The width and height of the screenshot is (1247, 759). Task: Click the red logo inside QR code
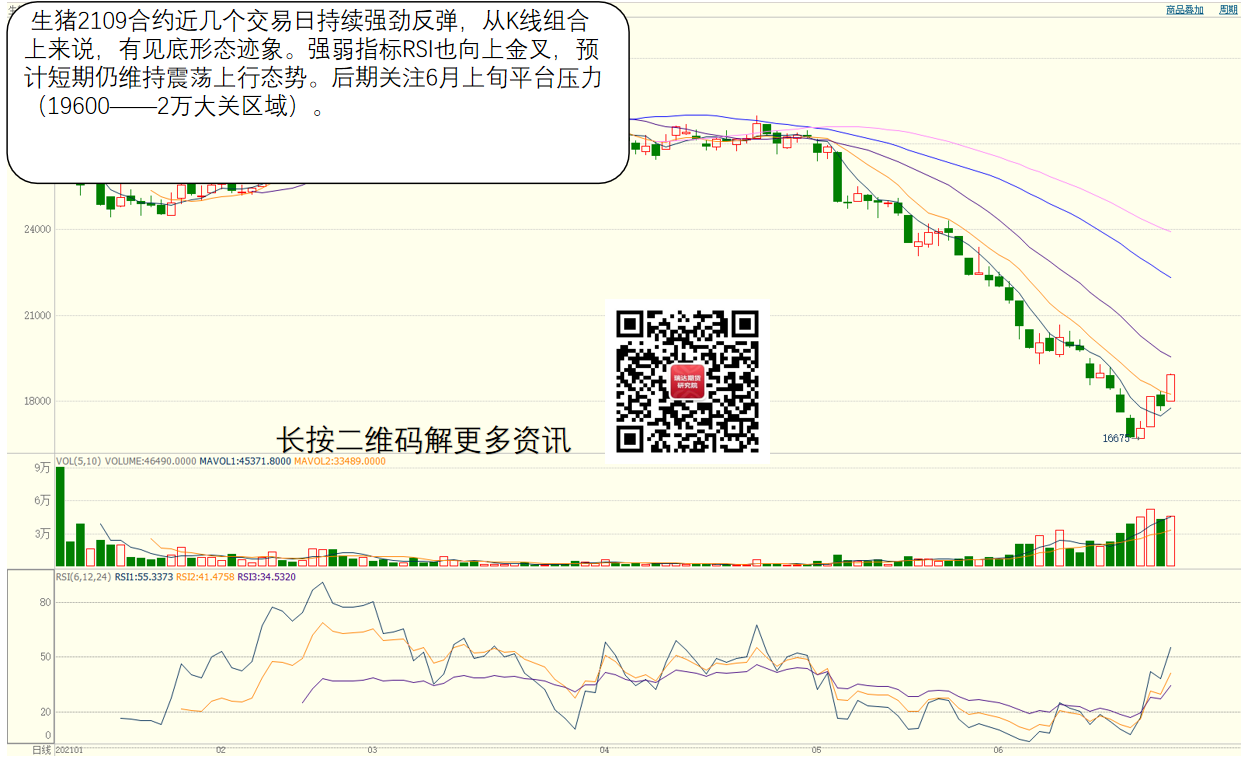687,381
